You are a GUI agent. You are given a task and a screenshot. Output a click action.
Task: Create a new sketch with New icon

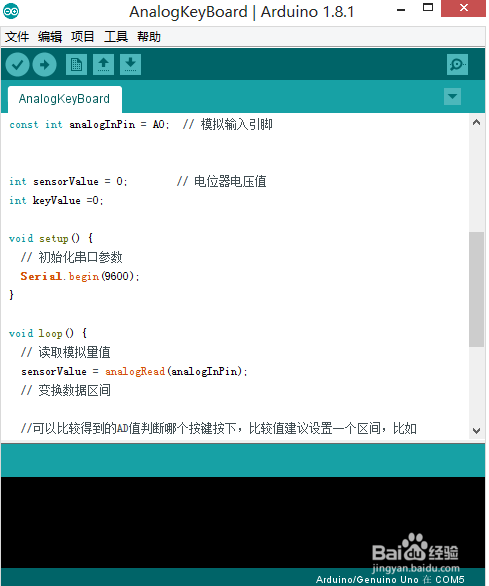click(76, 64)
